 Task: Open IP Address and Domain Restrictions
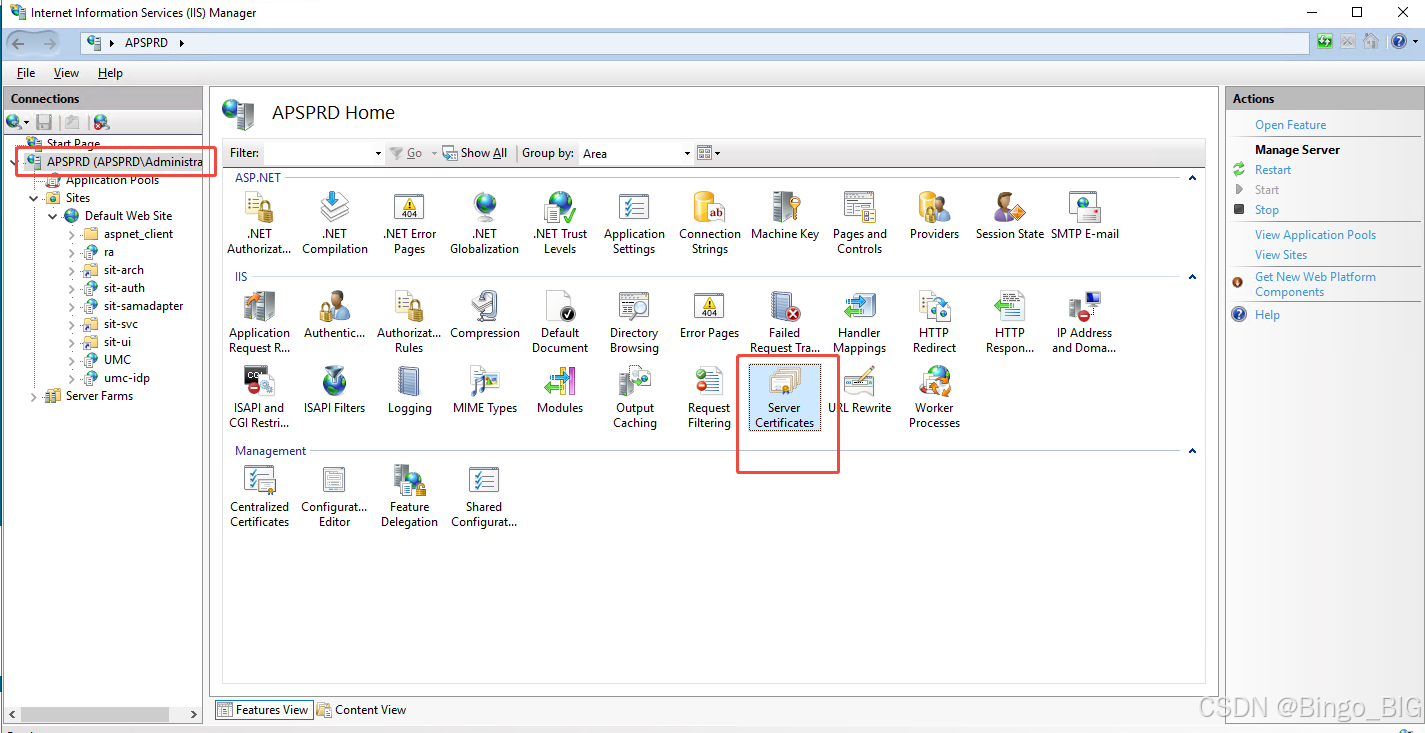pyautogui.click(x=1085, y=322)
